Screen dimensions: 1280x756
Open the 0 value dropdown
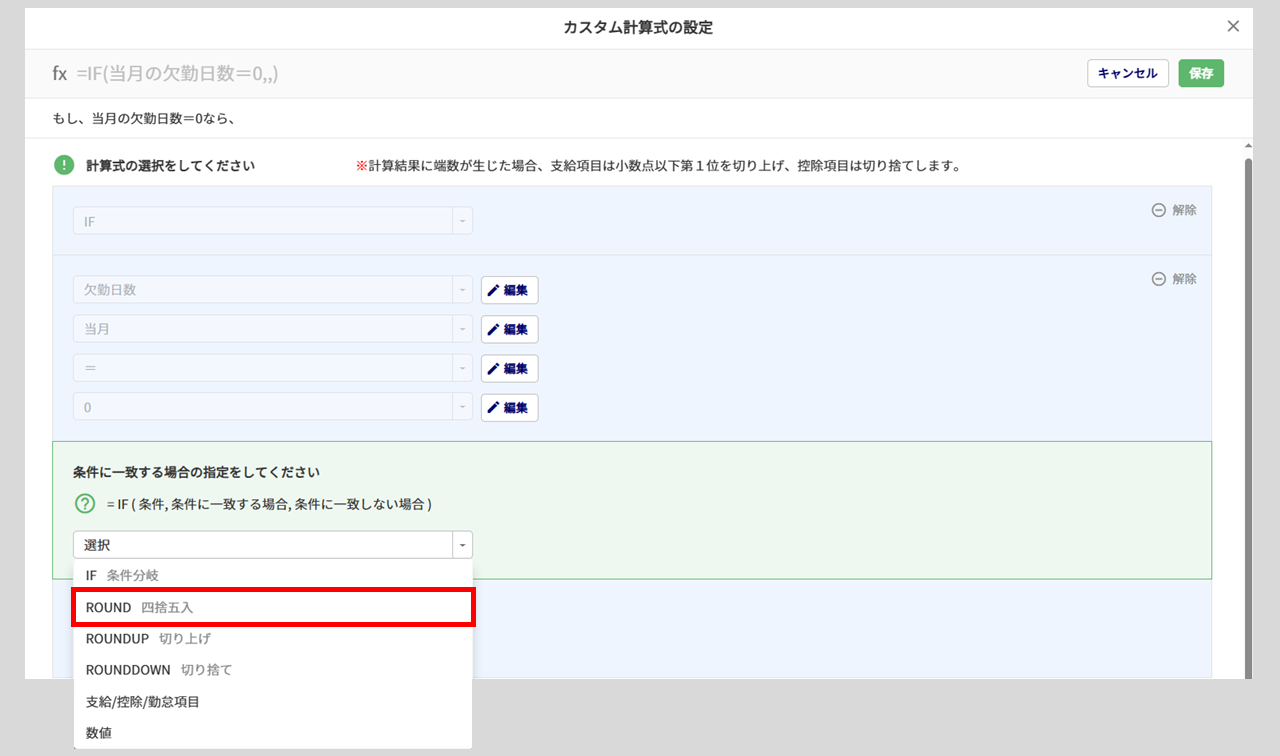click(x=273, y=408)
